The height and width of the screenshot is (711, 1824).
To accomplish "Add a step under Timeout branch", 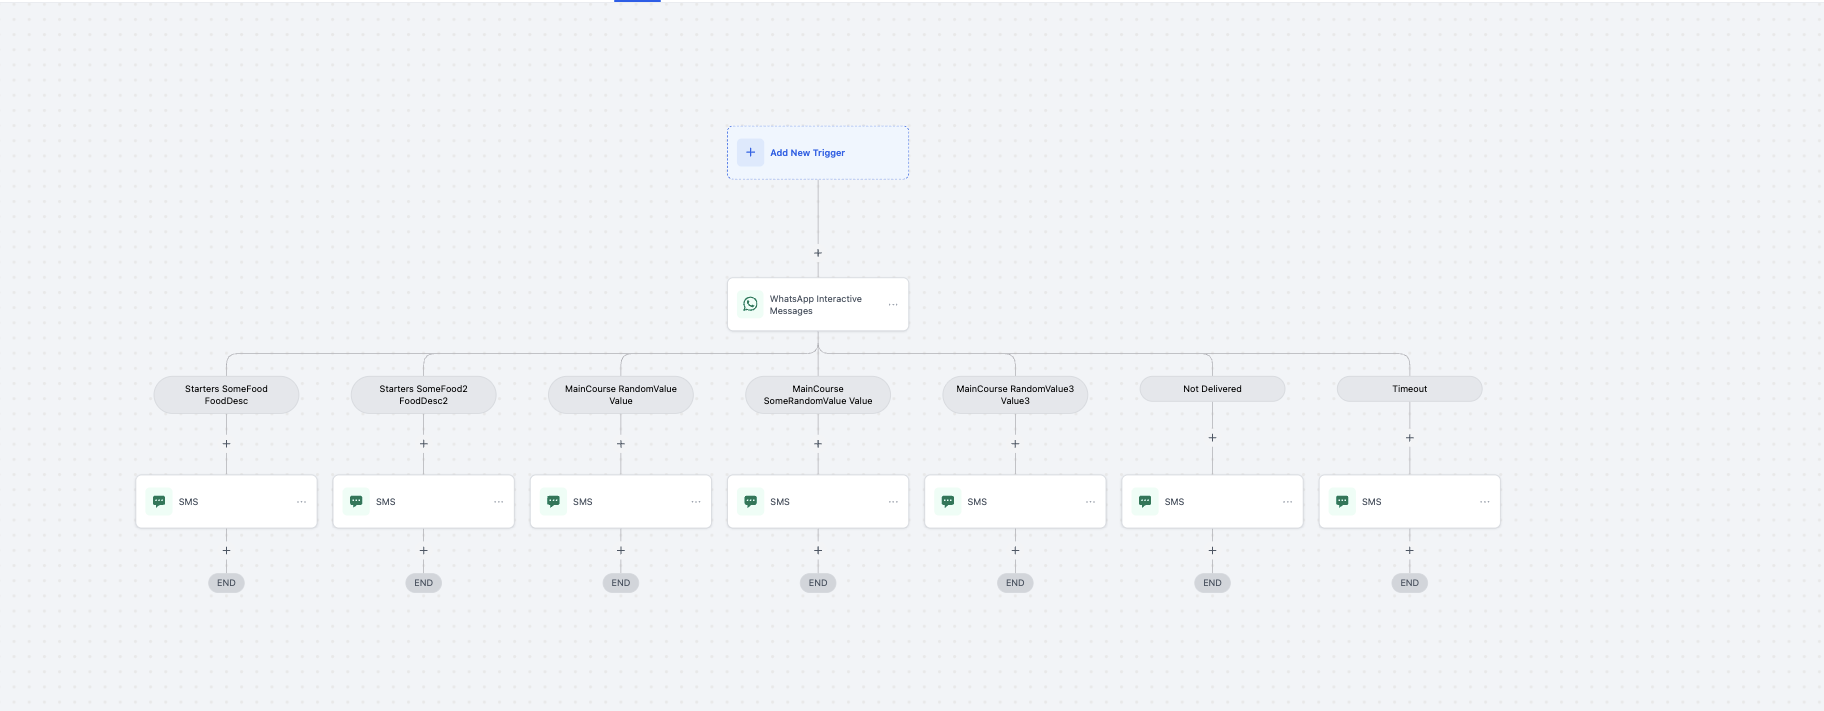I will pos(1409,438).
